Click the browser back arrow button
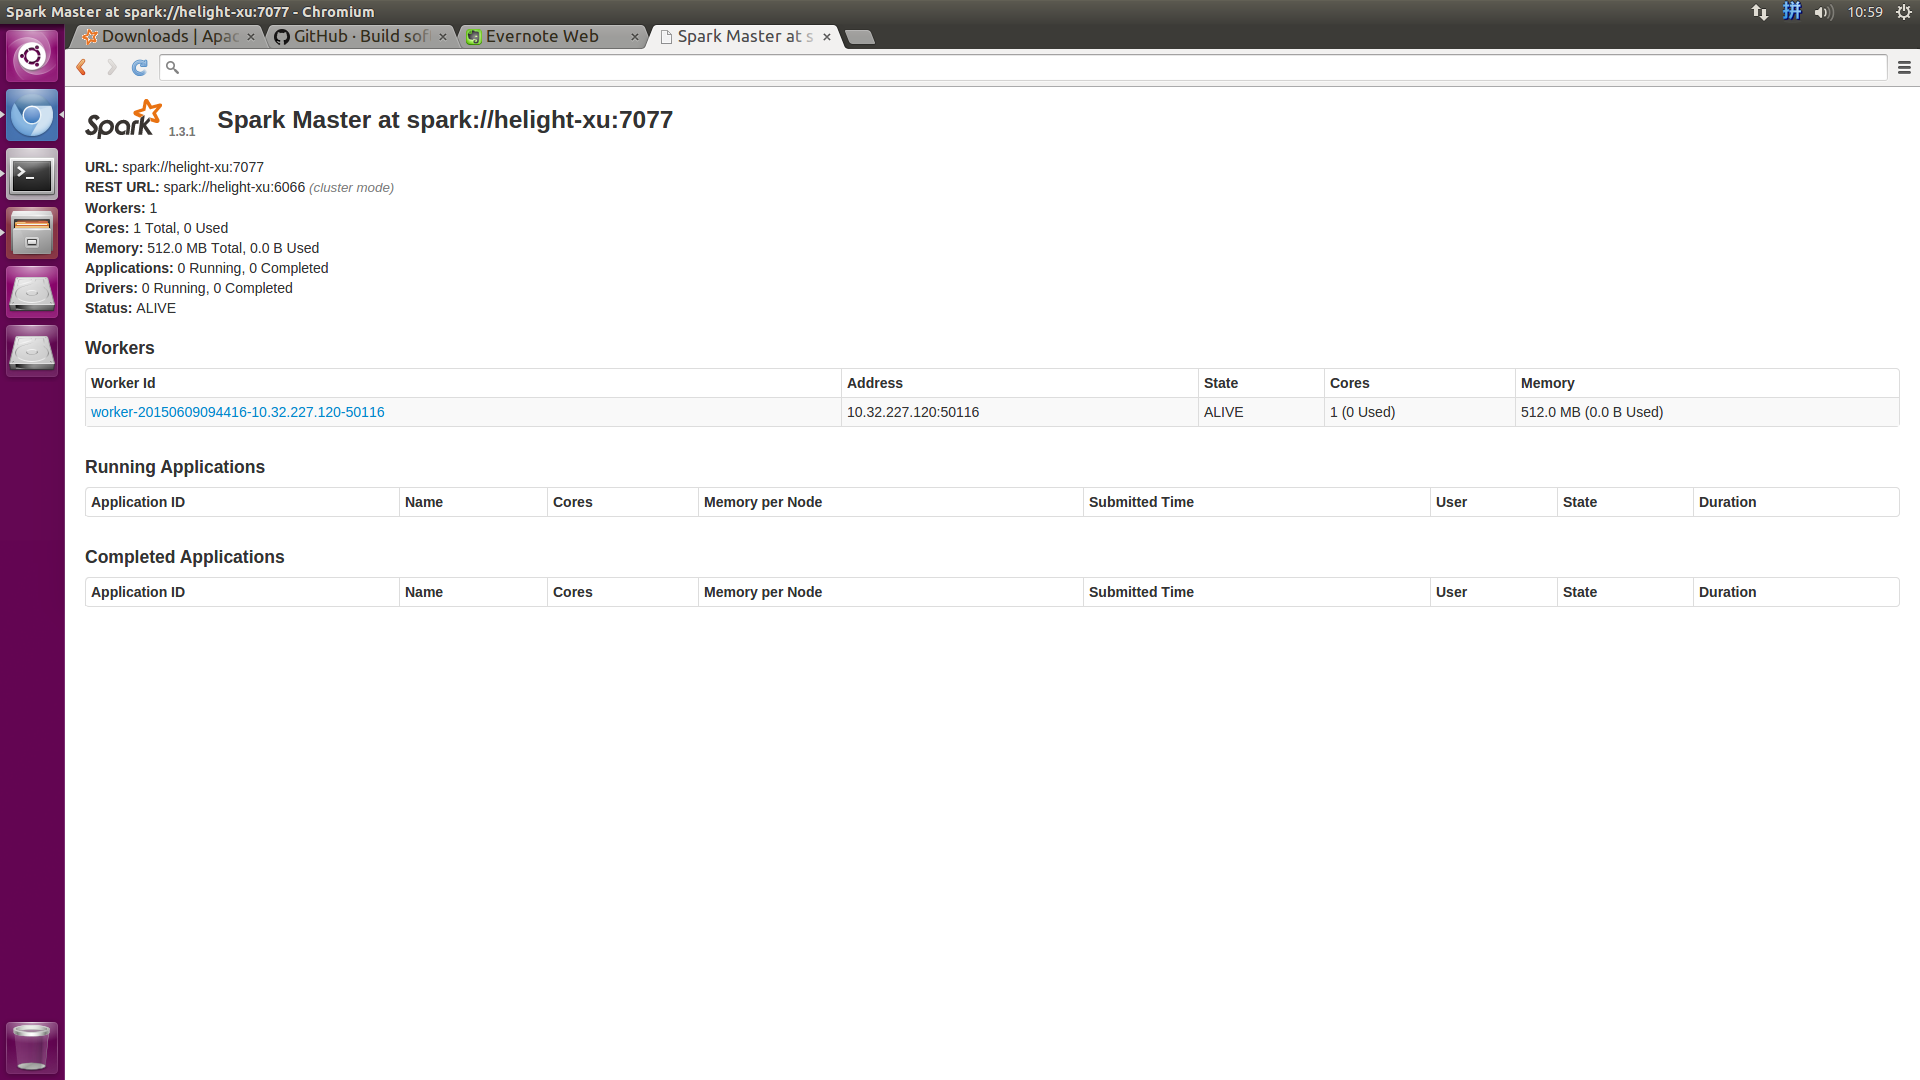 [x=82, y=67]
